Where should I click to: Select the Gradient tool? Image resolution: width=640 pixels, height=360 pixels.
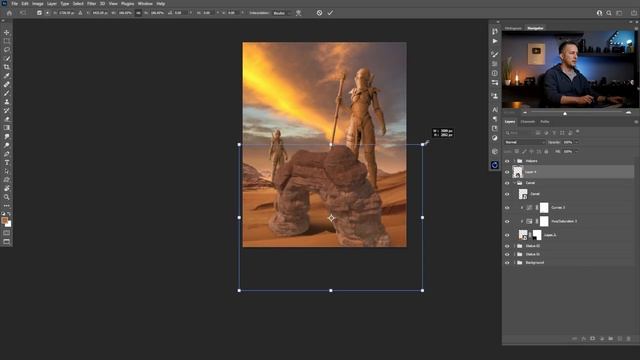7,128
